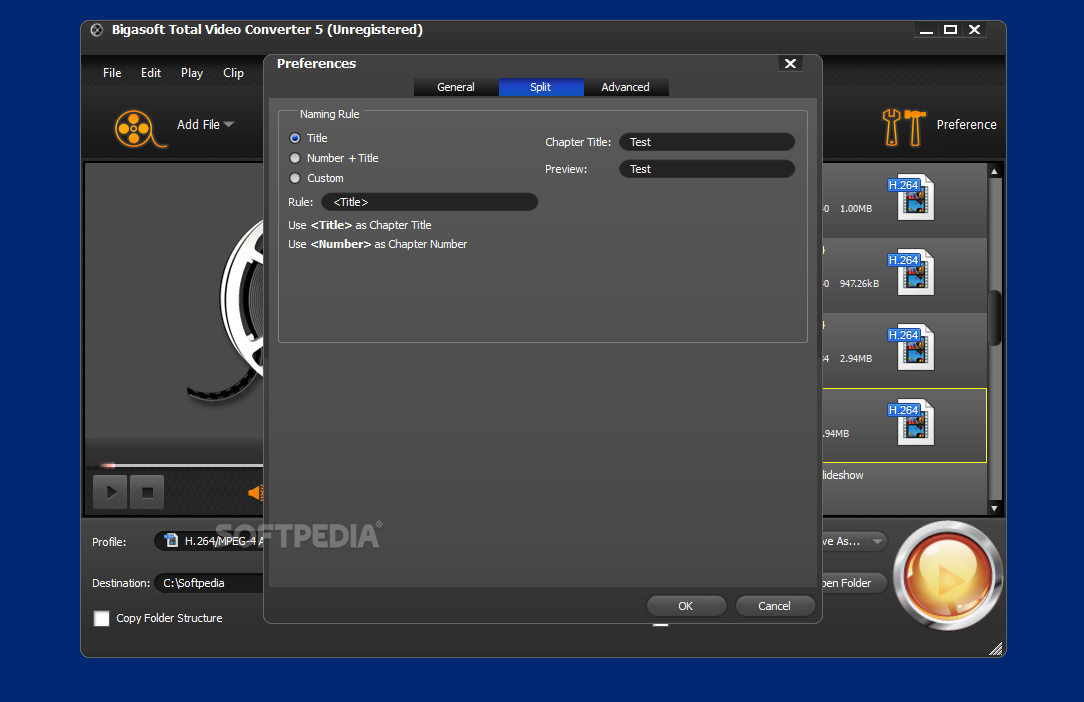Cancel the Preferences dialog
The width and height of the screenshot is (1084, 702).
[774, 606]
